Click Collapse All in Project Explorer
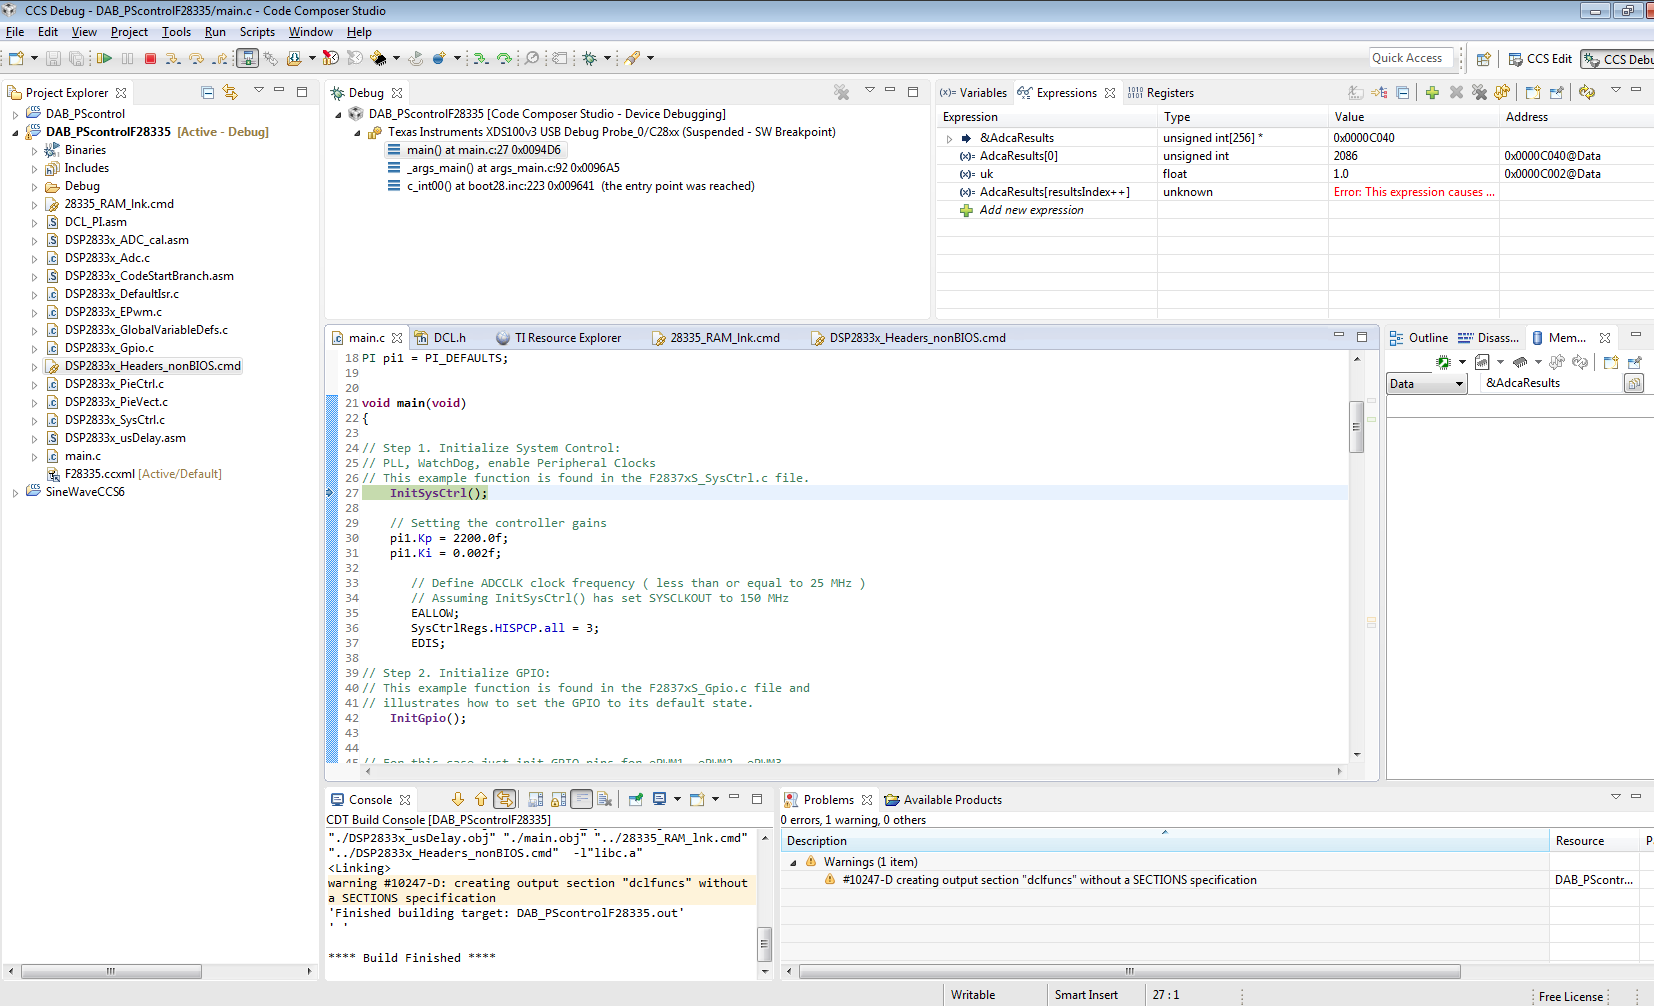 [x=207, y=93]
